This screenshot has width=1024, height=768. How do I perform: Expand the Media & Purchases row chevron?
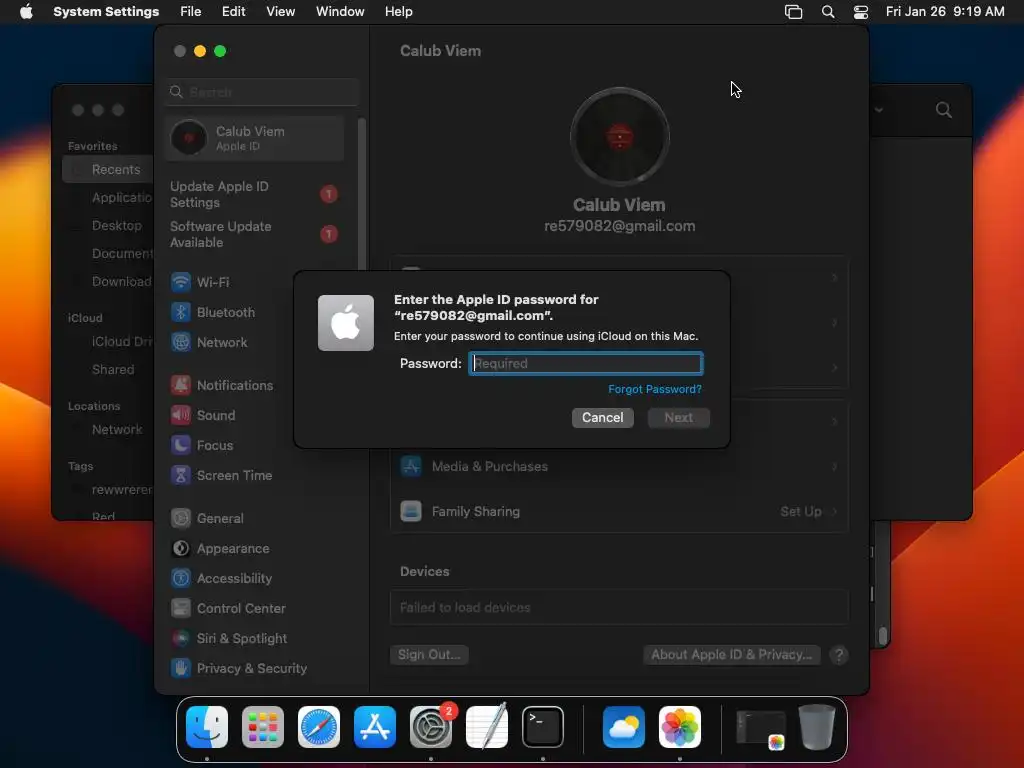tap(835, 466)
